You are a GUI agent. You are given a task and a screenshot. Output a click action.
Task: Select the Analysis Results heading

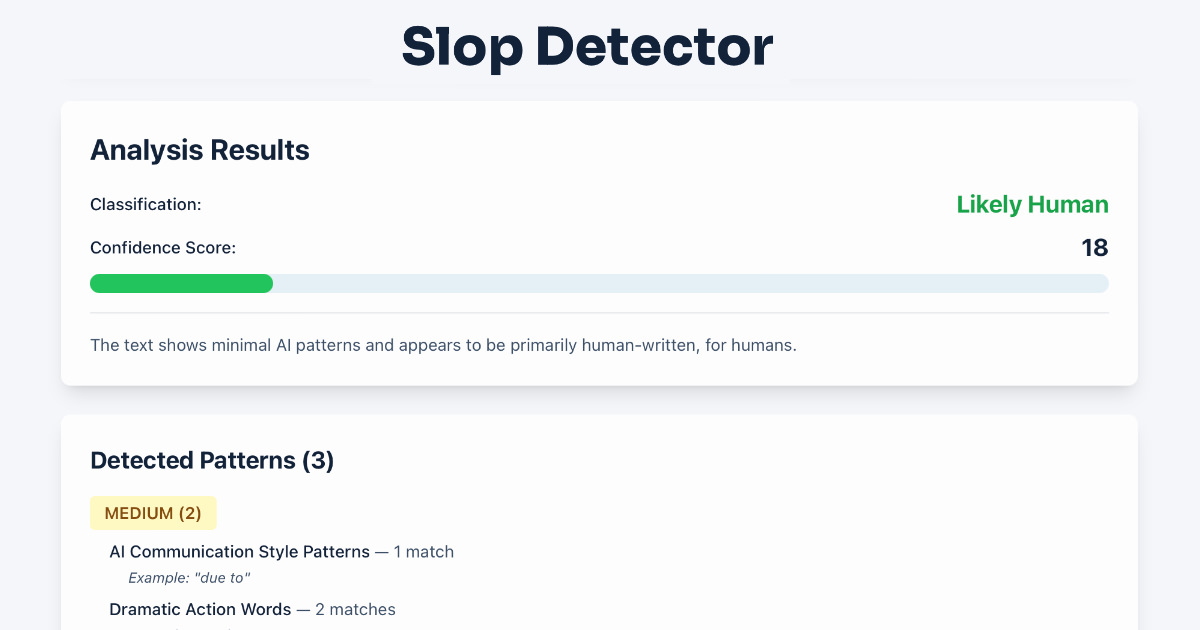tap(199, 150)
